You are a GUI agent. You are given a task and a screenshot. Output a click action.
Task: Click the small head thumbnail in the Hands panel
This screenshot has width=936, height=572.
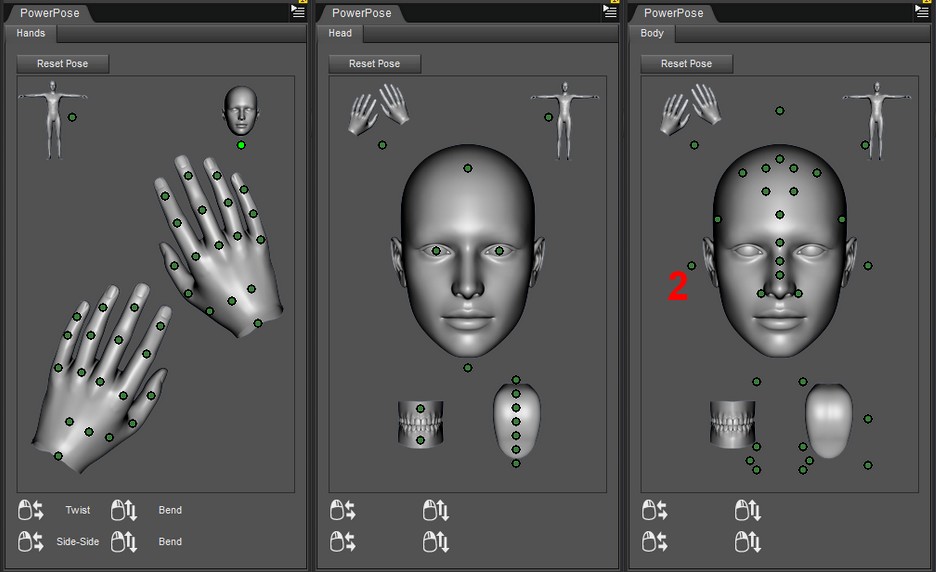[241, 111]
